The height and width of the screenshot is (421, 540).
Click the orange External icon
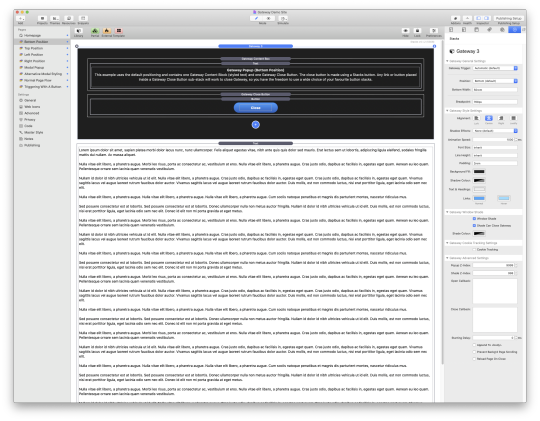coord(107,31)
